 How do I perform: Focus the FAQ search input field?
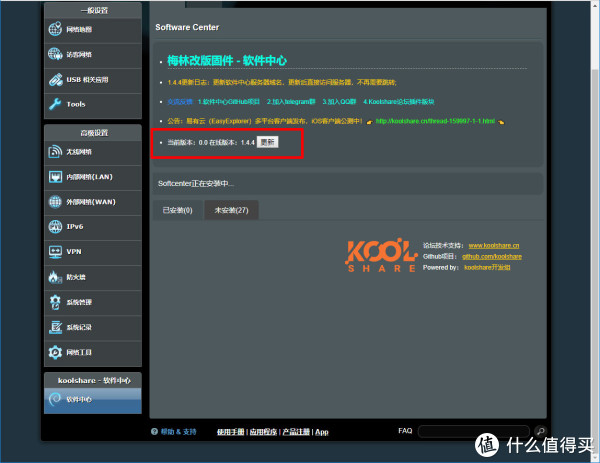[x=474, y=431]
